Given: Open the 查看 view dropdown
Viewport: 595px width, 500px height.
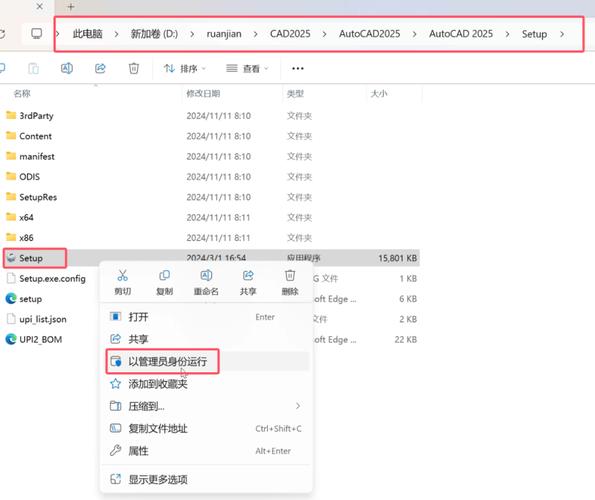Looking at the screenshot, I should click(247, 68).
